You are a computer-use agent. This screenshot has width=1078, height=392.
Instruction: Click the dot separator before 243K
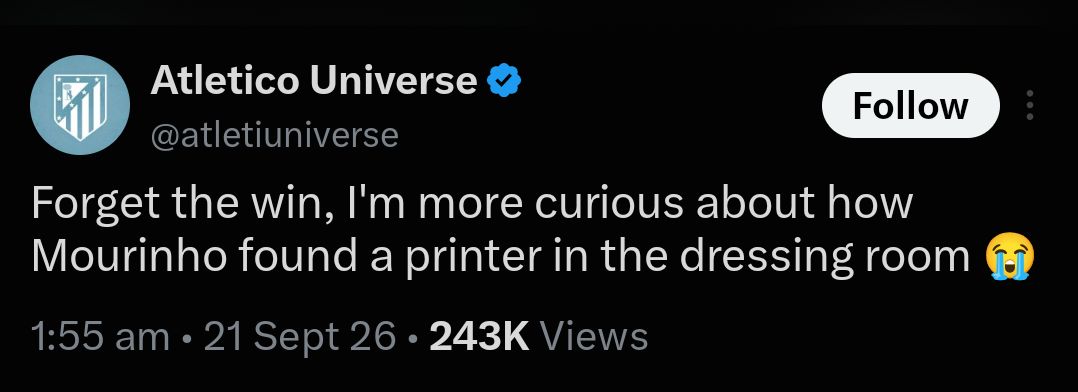coord(412,338)
